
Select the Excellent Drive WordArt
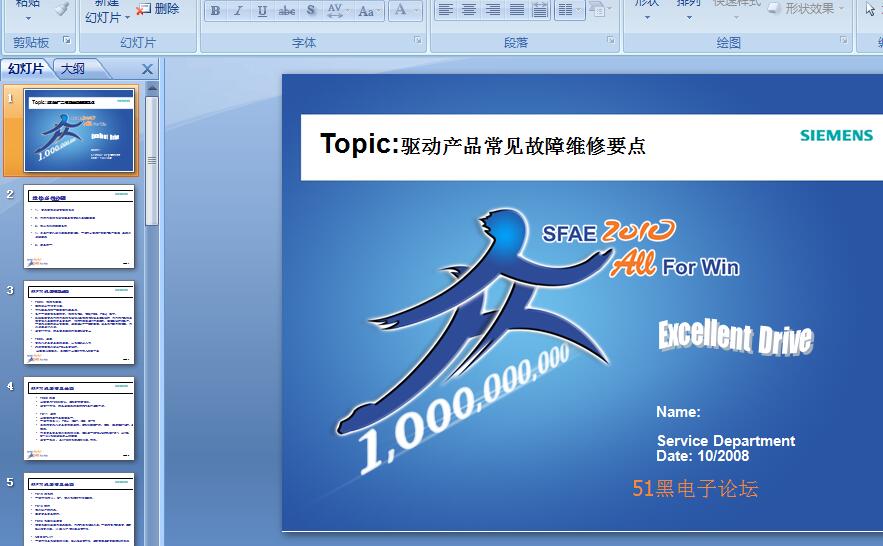point(736,337)
